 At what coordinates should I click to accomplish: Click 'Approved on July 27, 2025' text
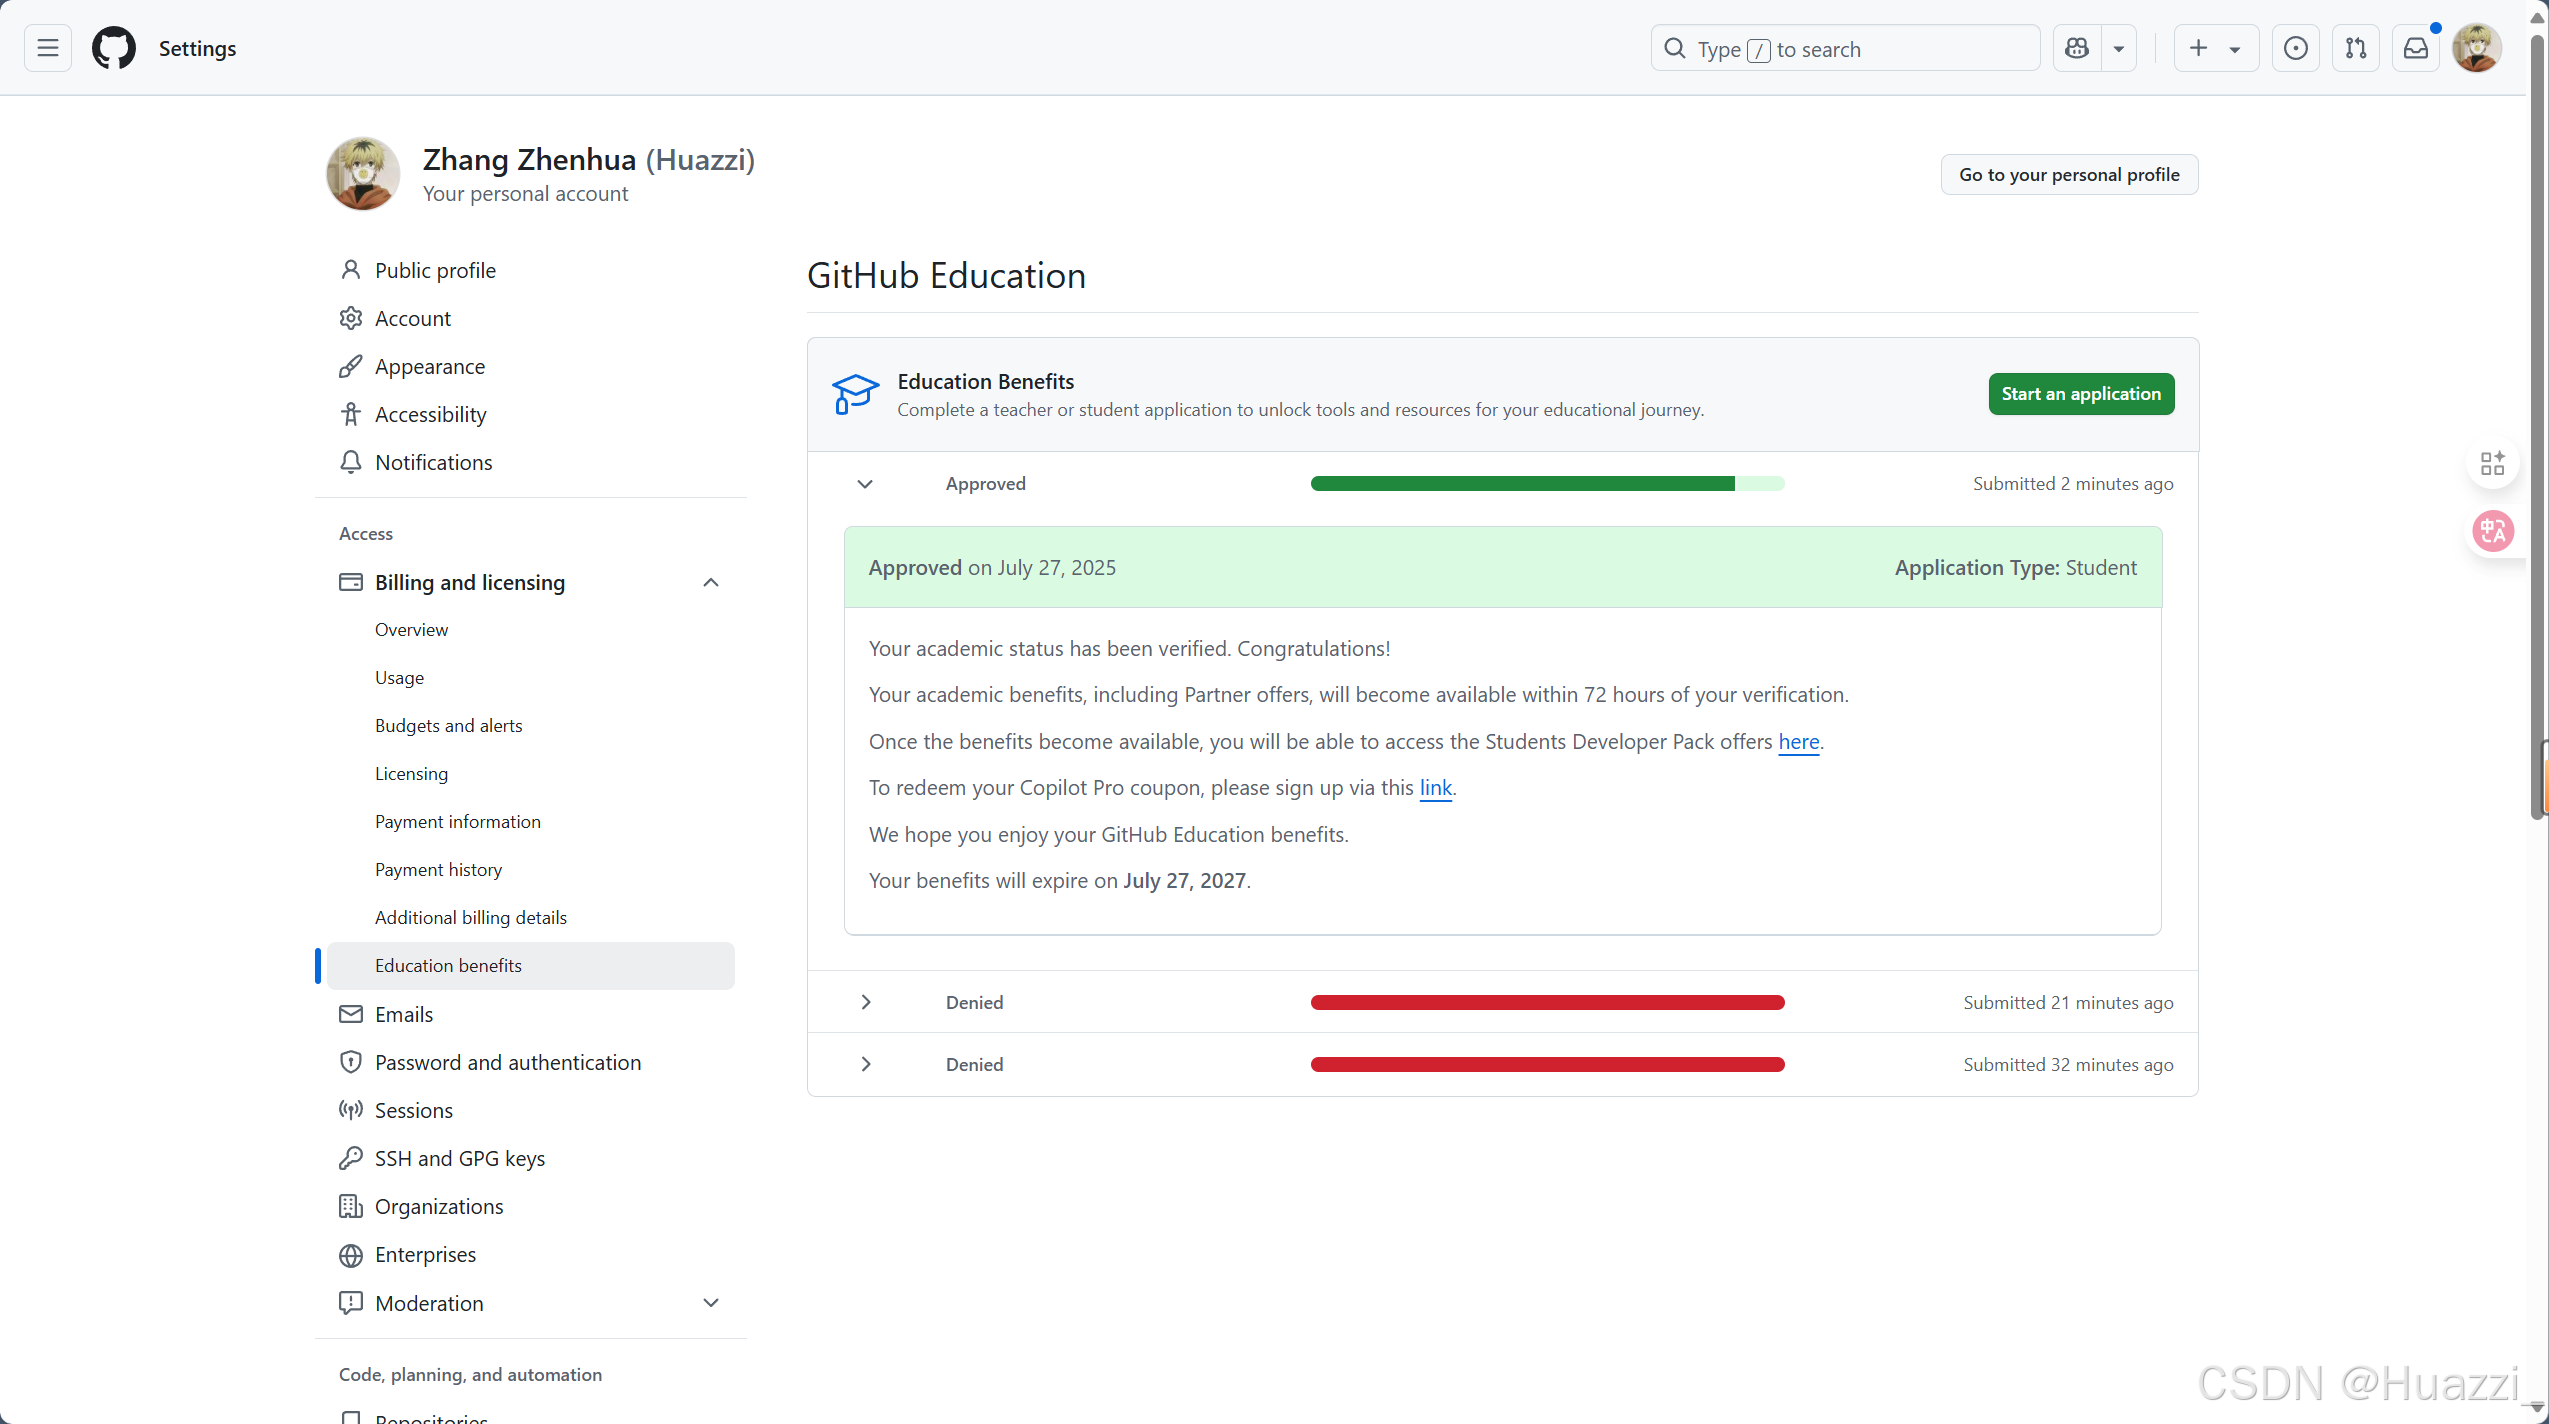pyautogui.click(x=992, y=567)
